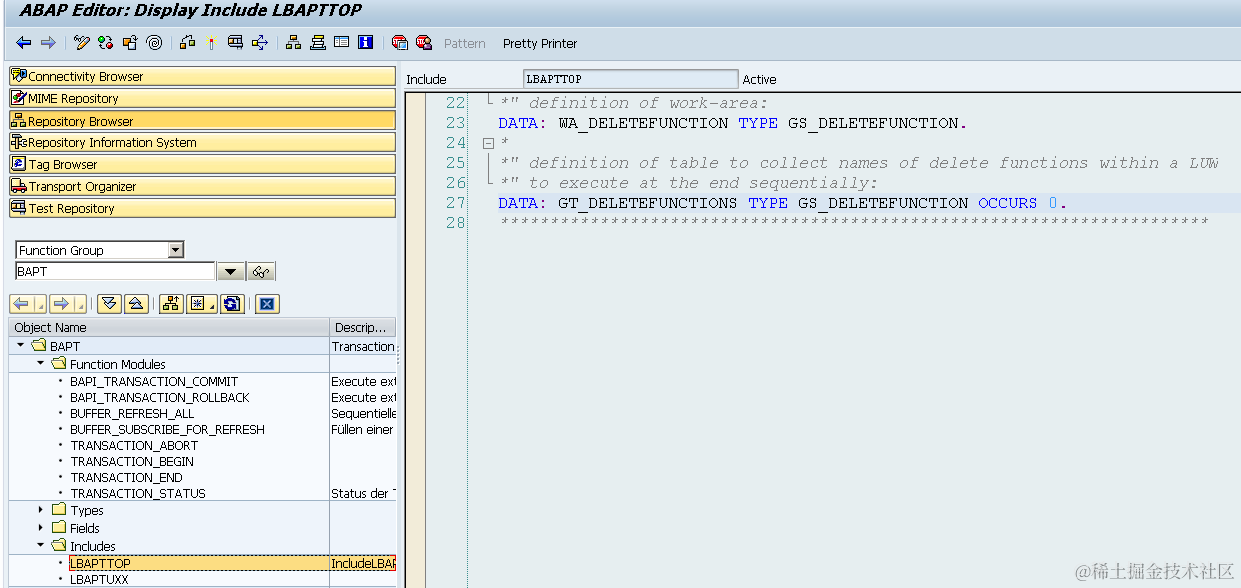Collapse the BAPT root tree node
This screenshot has width=1241, height=588.
[x=21, y=346]
